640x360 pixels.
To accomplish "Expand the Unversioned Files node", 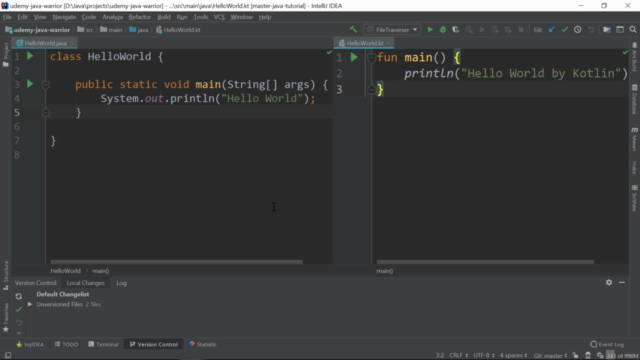I will (x=30, y=304).
